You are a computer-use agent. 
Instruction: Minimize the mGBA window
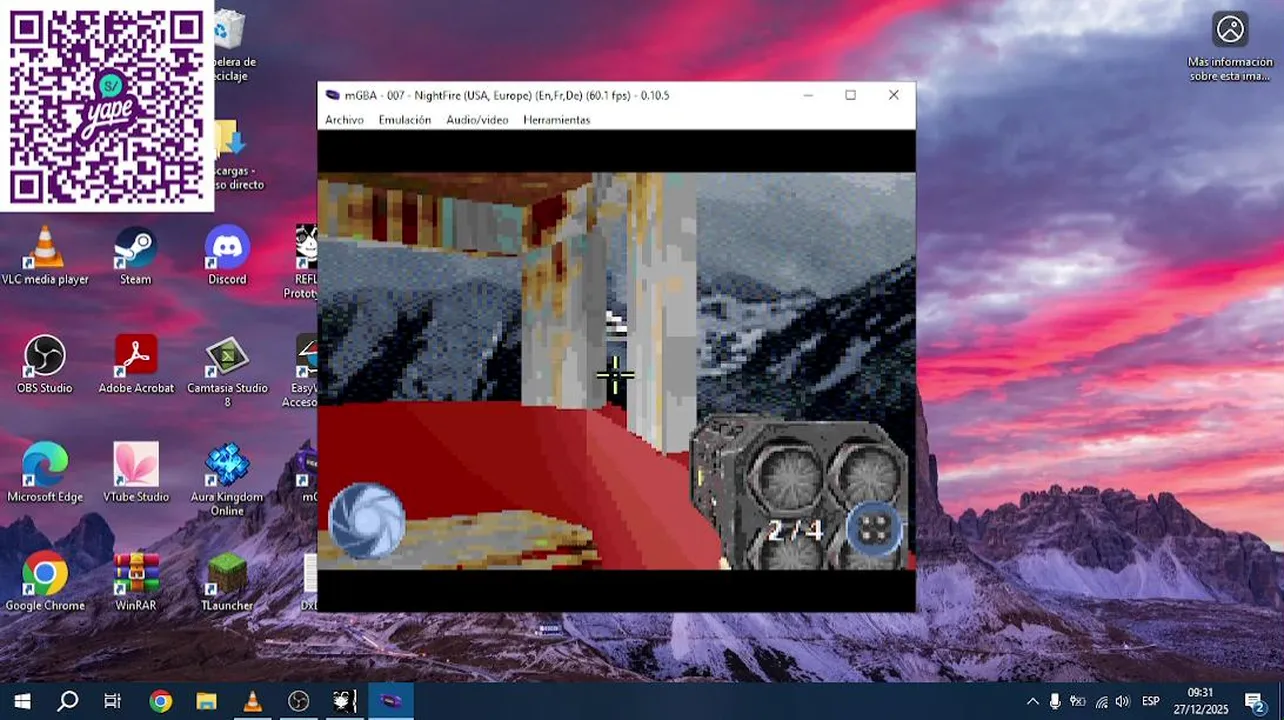(806, 95)
